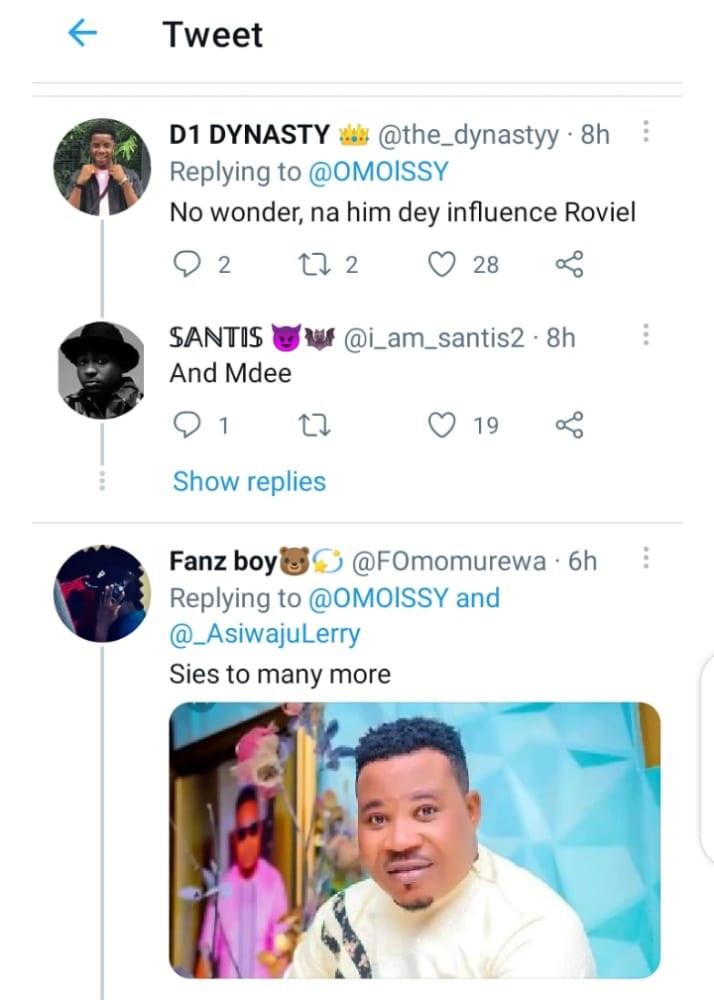Open more options for D1 DYNASTY's tweet
Image resolution: width=714 pixels, height=1000 pixels.
click(x=646, y=132)
